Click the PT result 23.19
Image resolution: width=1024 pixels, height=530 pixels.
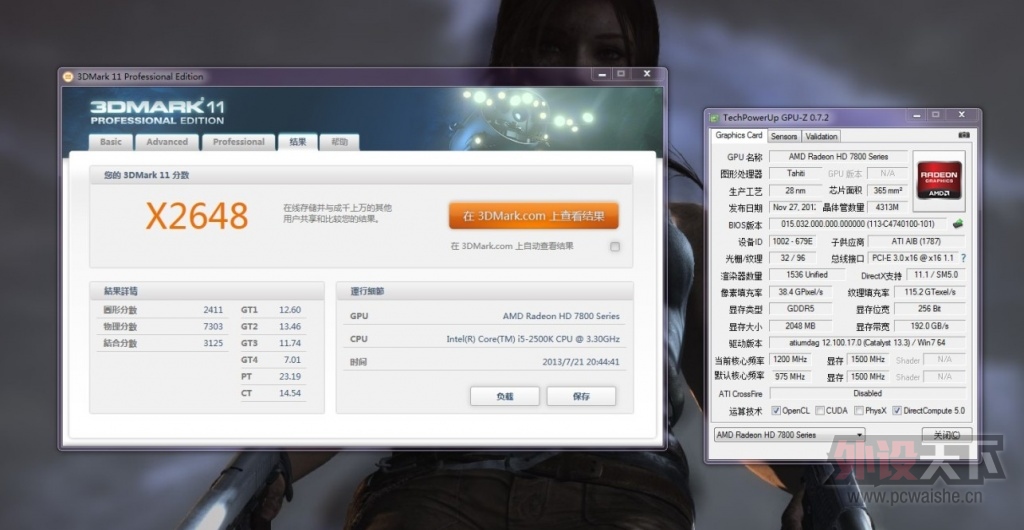pos(289,377)
